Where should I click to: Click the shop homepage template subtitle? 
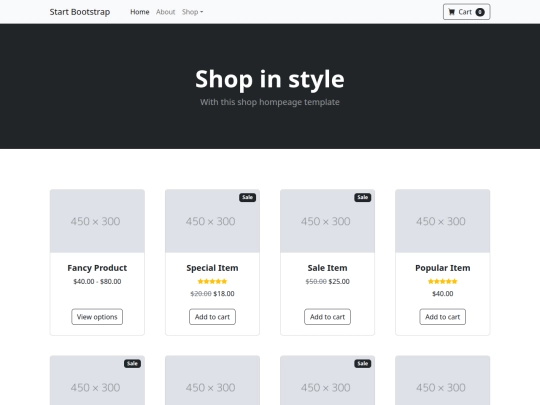pyautogui.click(x=270, y=102)
